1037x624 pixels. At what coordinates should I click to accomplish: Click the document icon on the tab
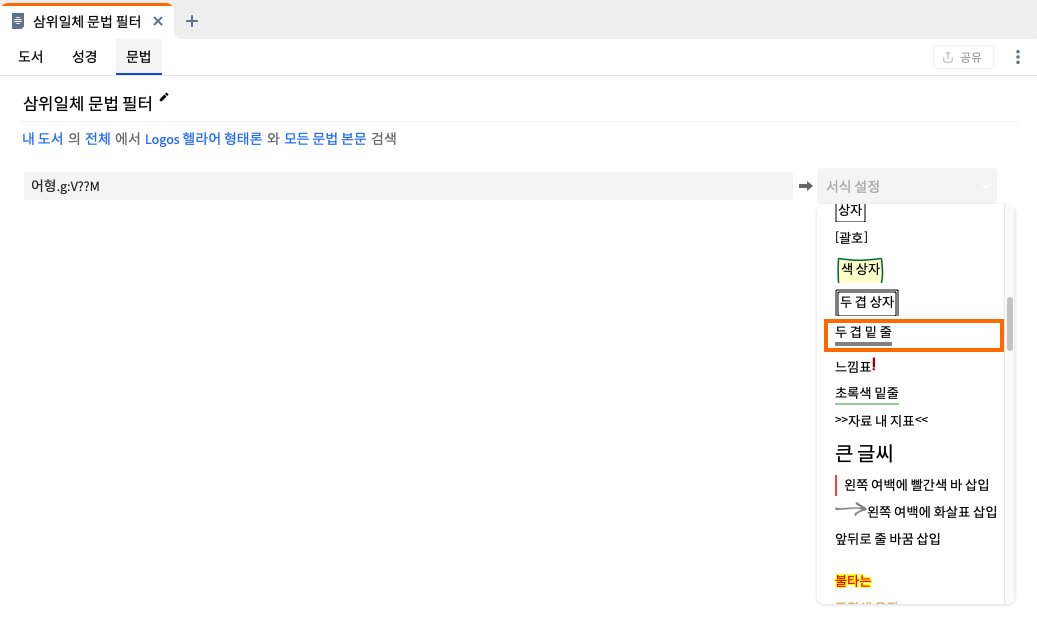(18, 21)
